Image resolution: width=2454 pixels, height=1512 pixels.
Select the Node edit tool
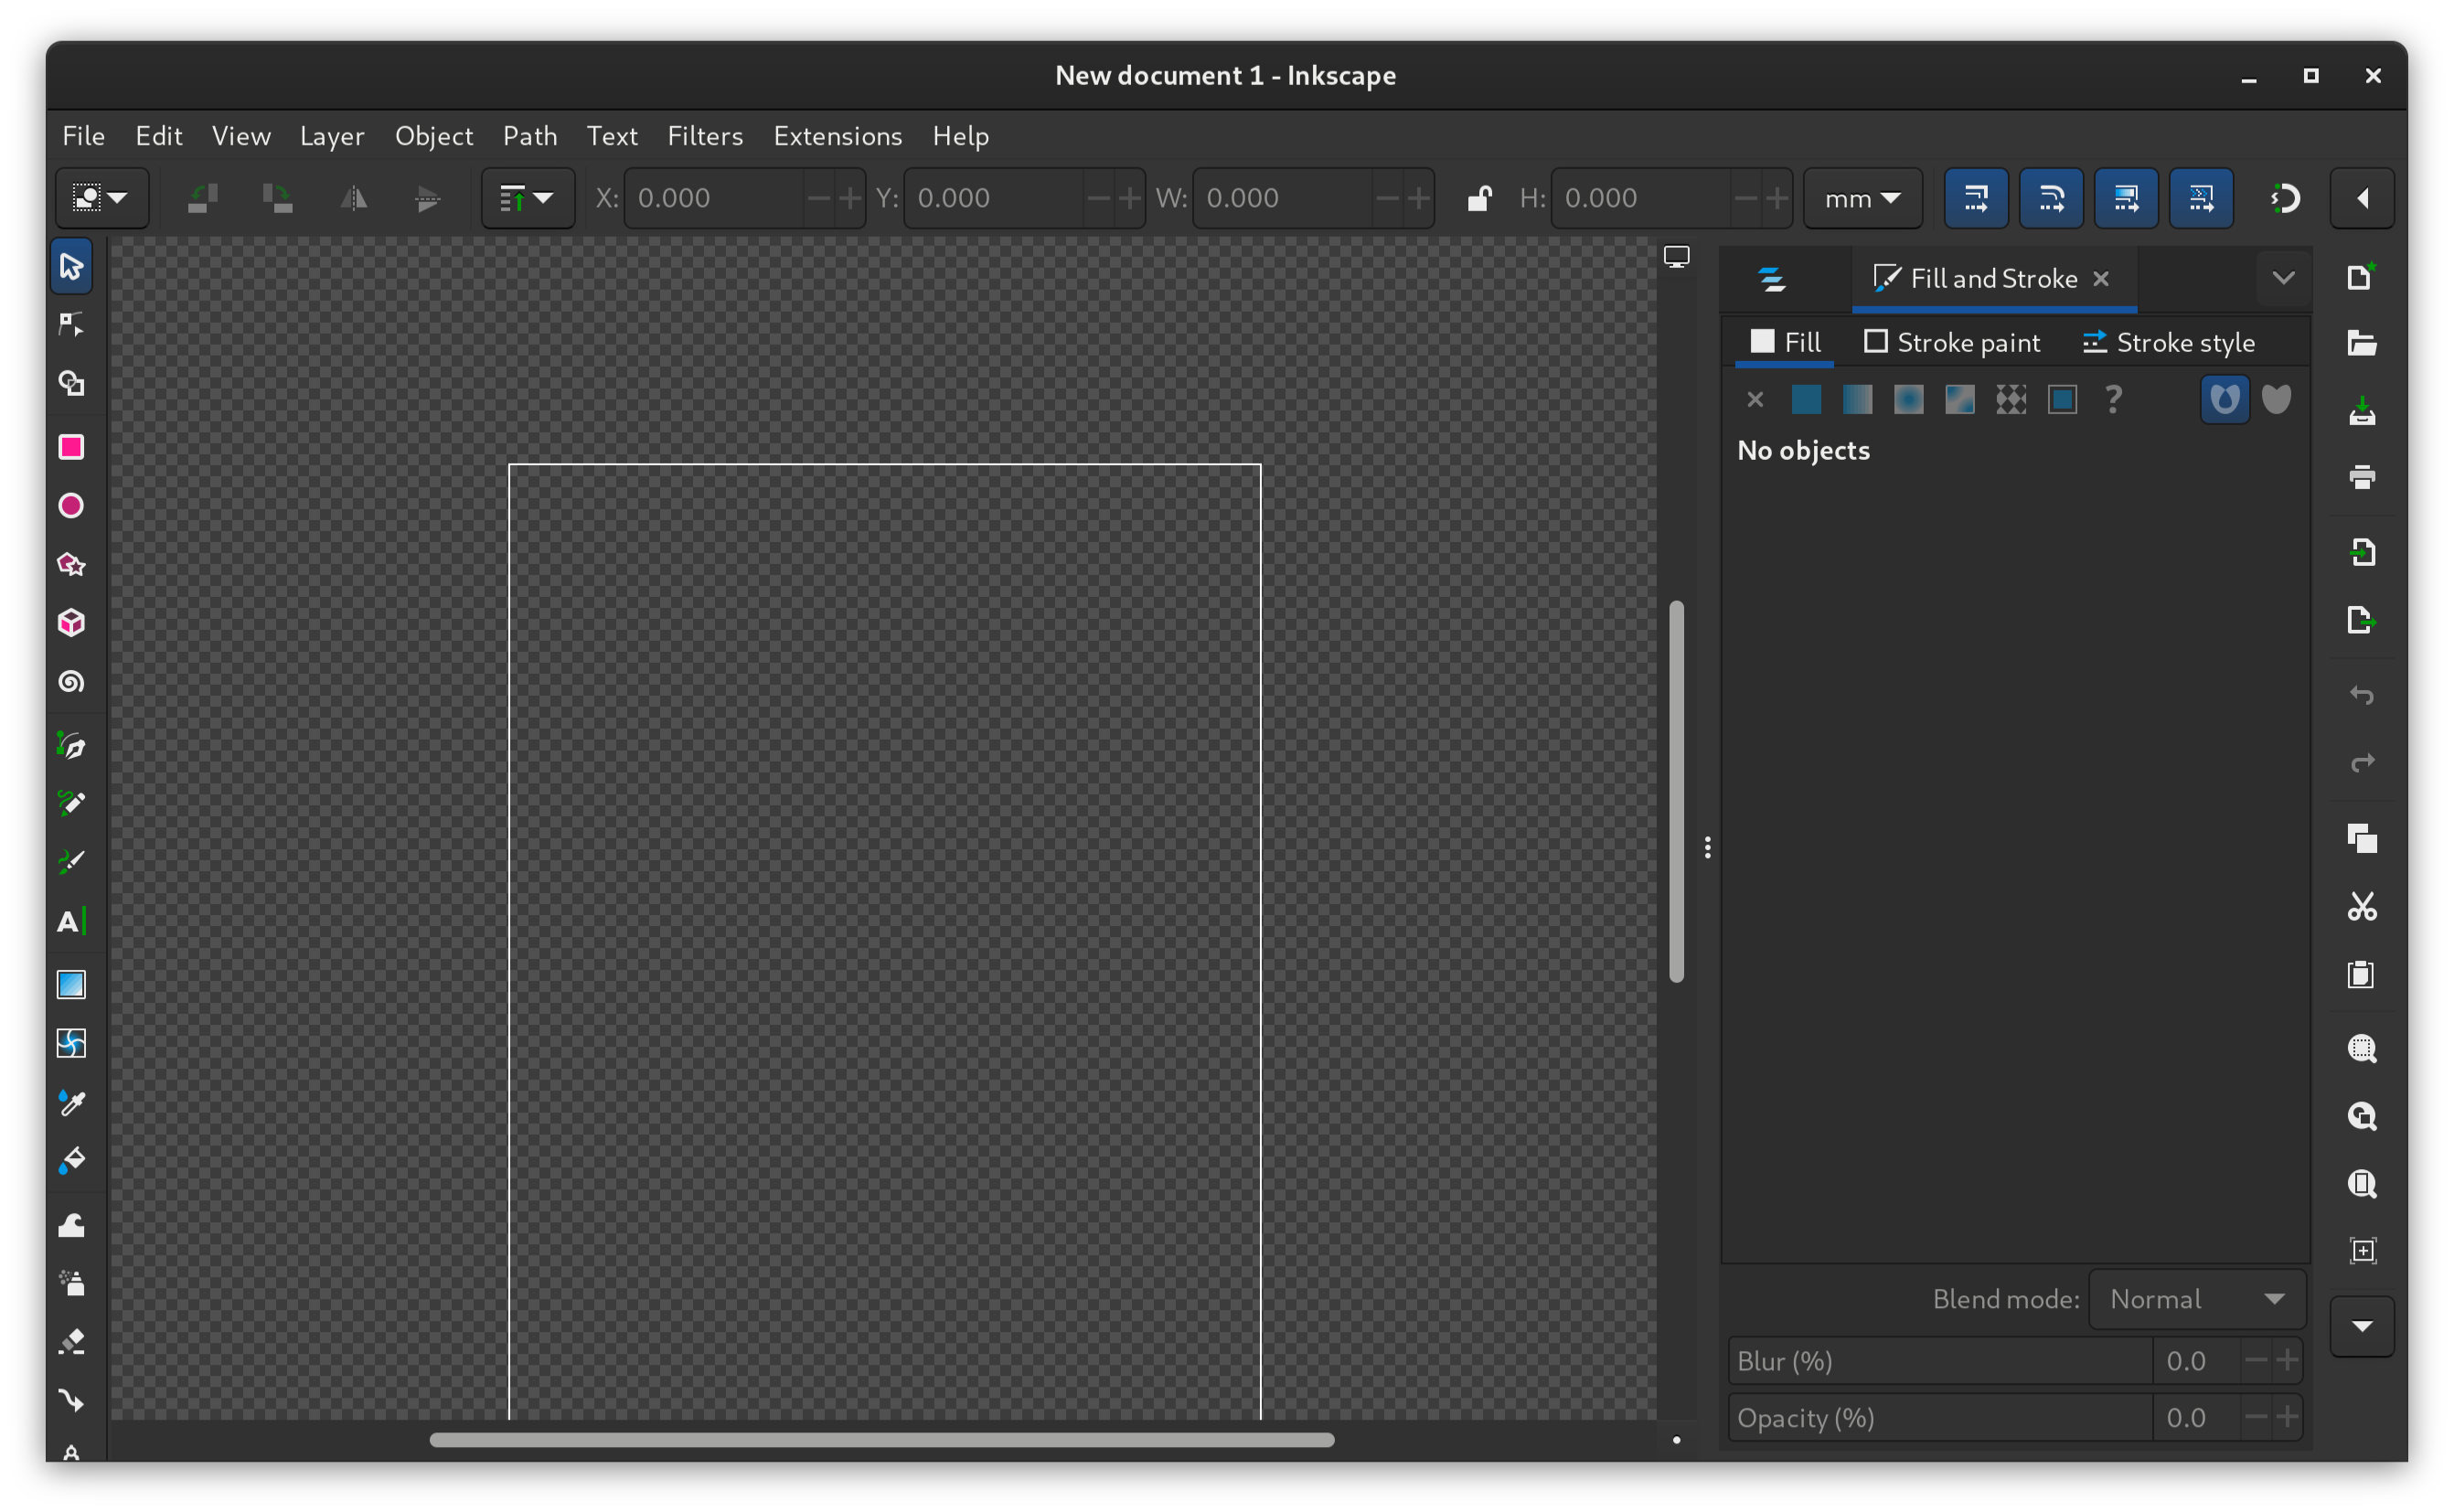71,325
